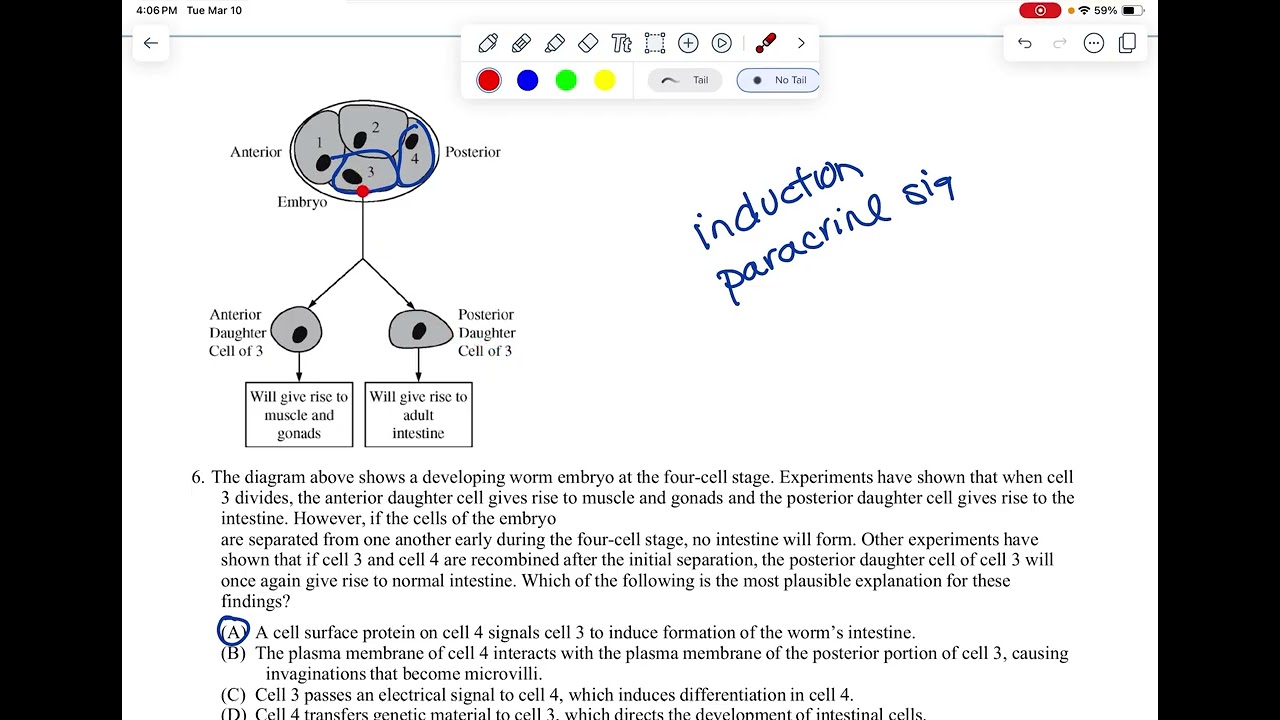This screenshot has width=1280, height=720.
Task: Show more toolbar tools with arrow
Action: point(801,43)
